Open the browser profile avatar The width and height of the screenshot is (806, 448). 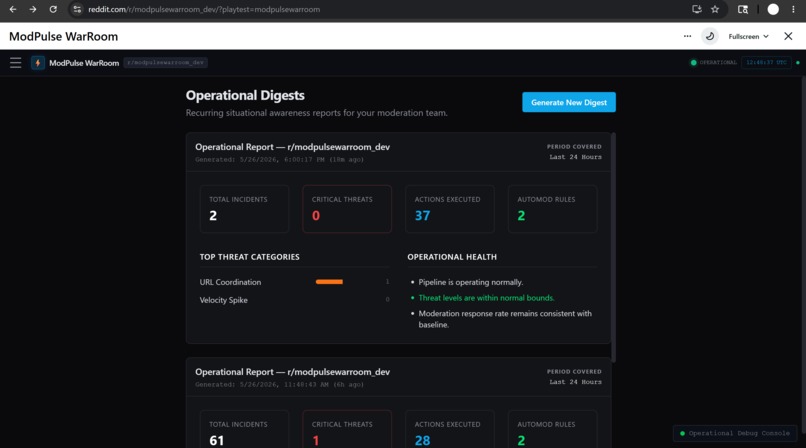click(773, 9)
